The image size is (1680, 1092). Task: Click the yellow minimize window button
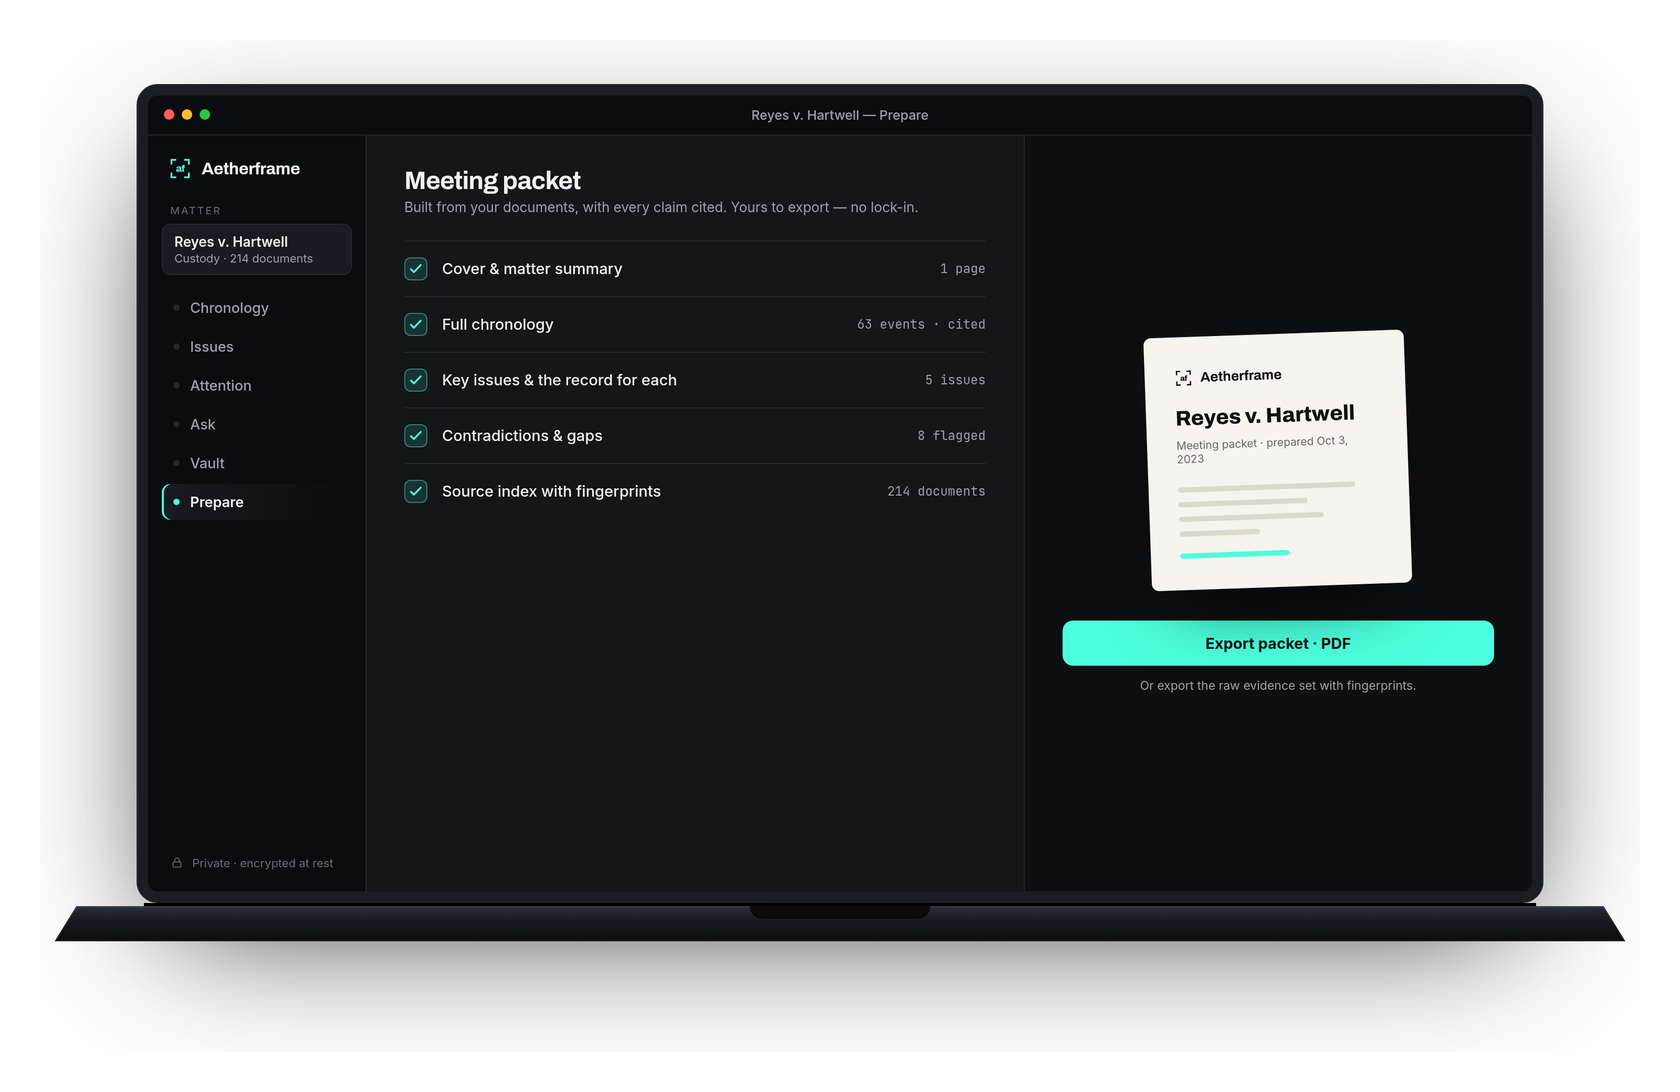pyautogui.click(x=187, y=115)
